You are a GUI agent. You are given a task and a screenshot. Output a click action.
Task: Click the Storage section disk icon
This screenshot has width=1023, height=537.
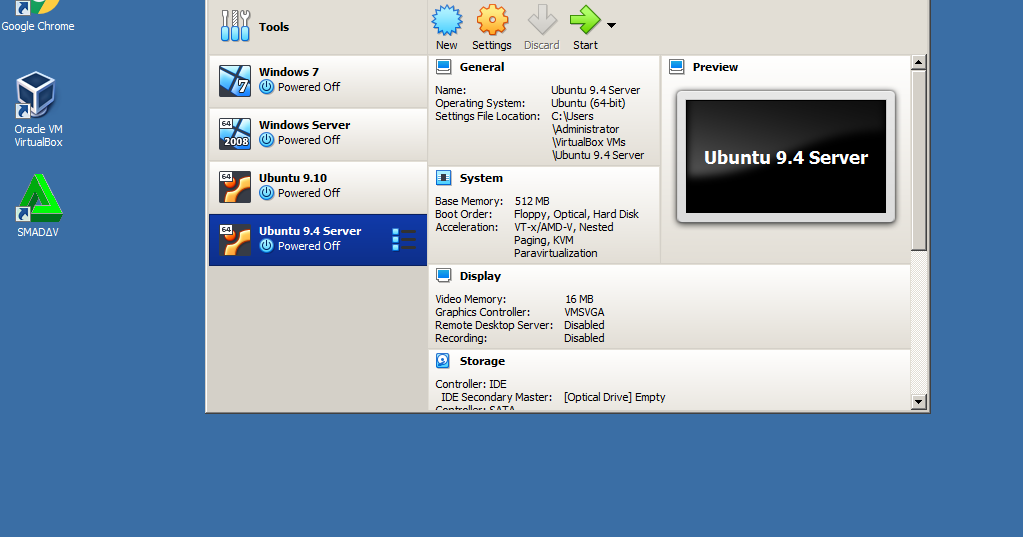pyautogui.click(x=443, y=360)
